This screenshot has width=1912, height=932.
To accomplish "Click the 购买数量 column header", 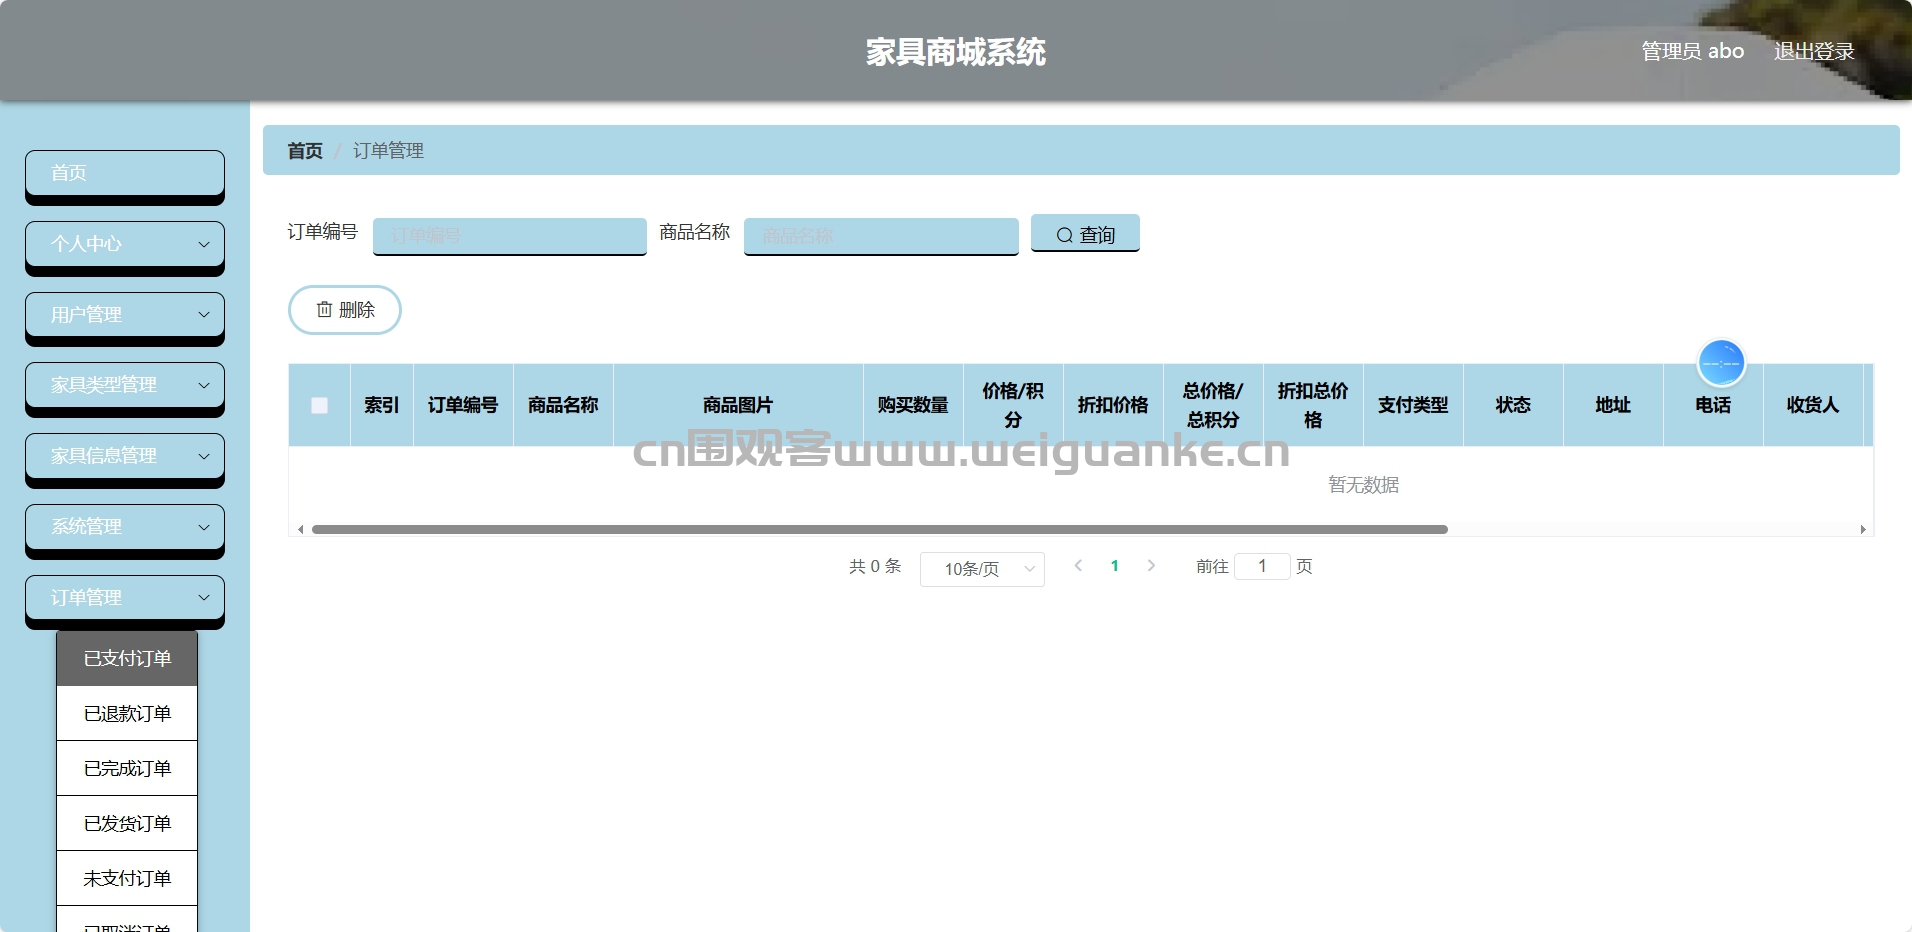I will [913, 405].
